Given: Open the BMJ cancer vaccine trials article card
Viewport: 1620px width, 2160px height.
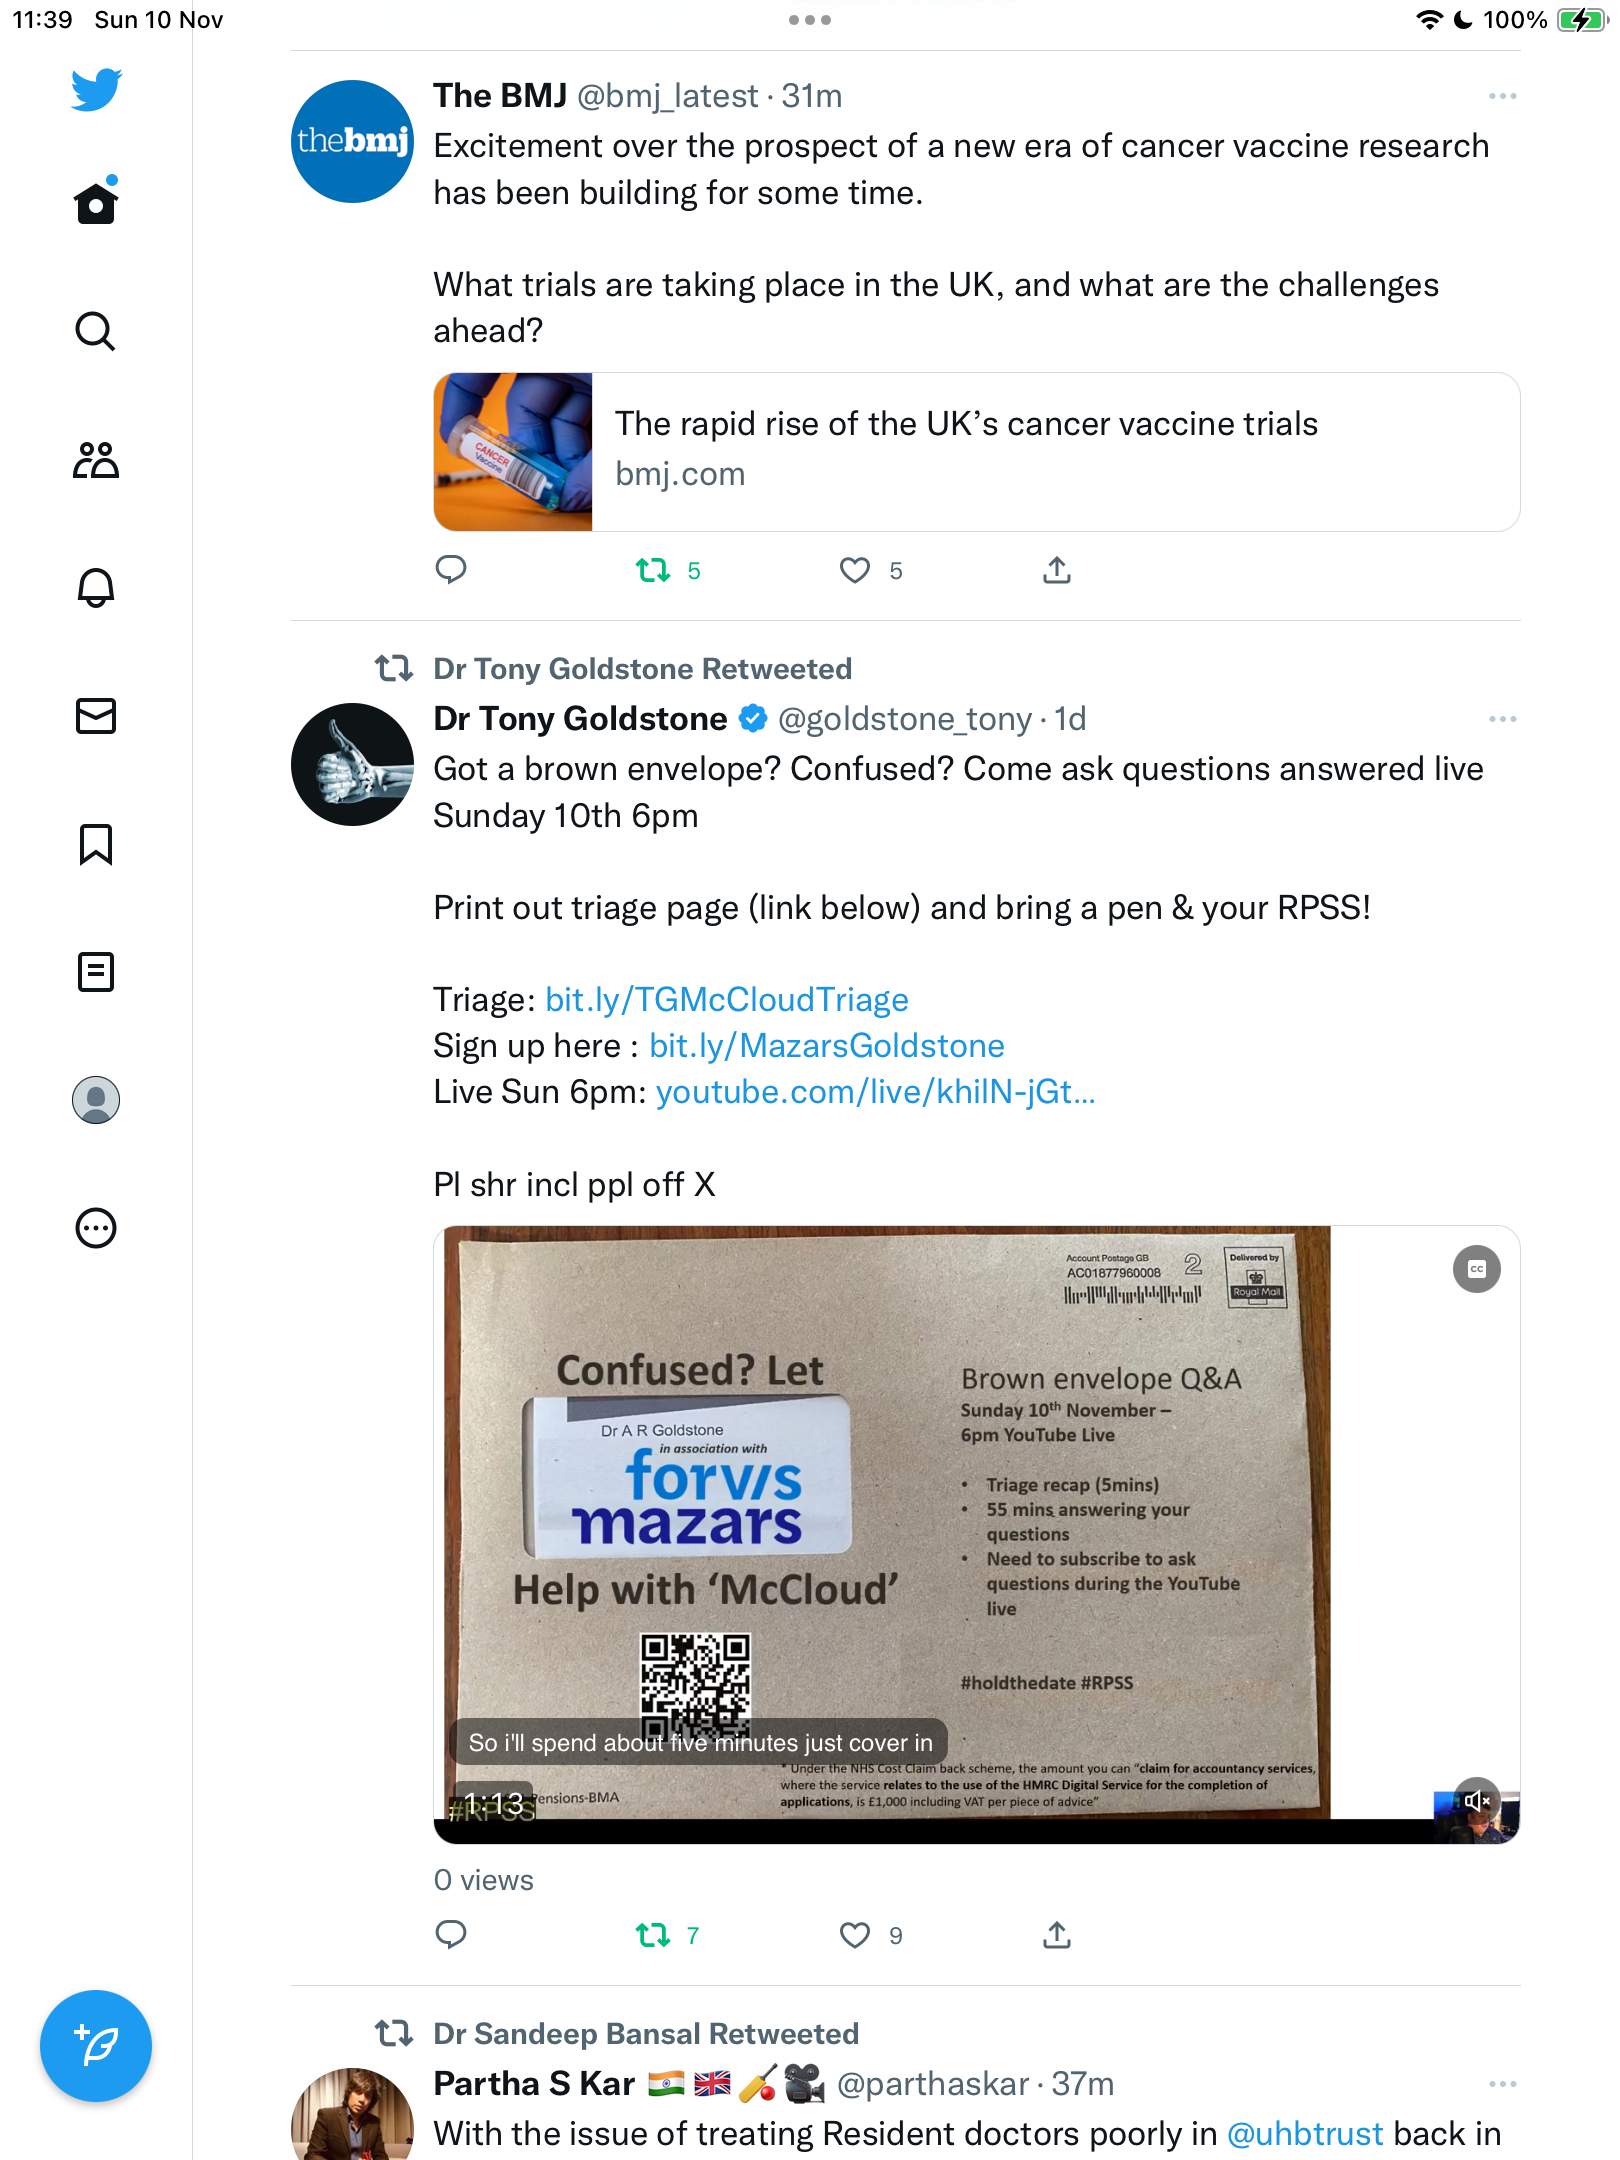Looking at the screenshot, I should (x=977, y=452).
